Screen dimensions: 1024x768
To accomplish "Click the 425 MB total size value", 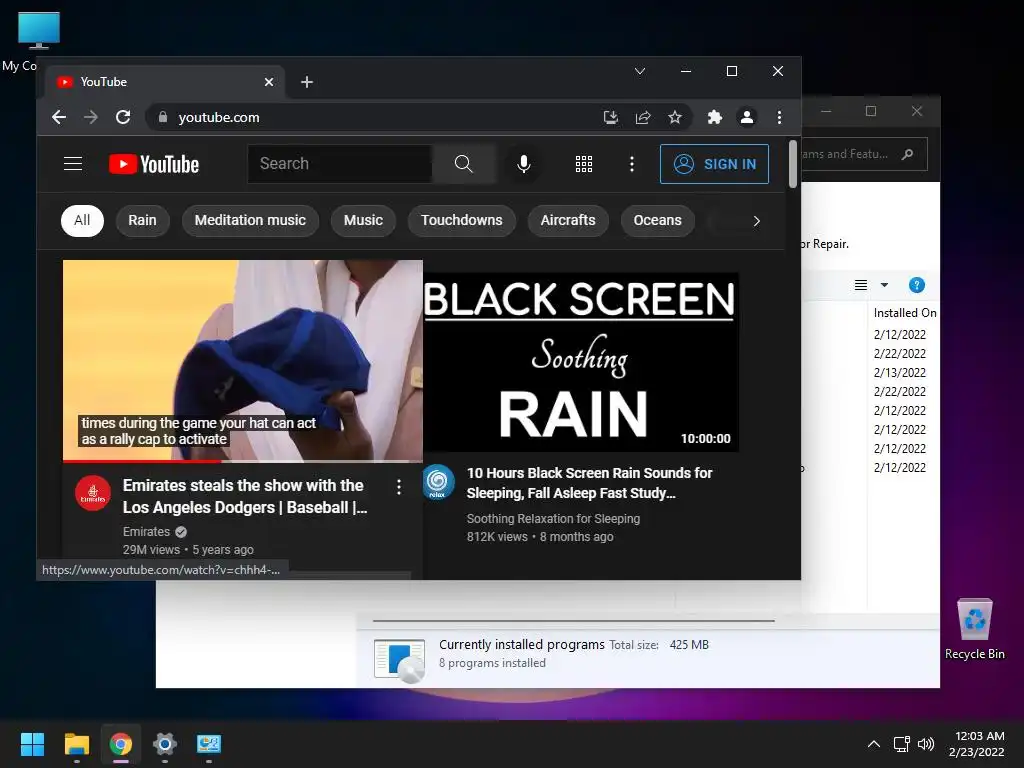I will [x=689, y=645].
